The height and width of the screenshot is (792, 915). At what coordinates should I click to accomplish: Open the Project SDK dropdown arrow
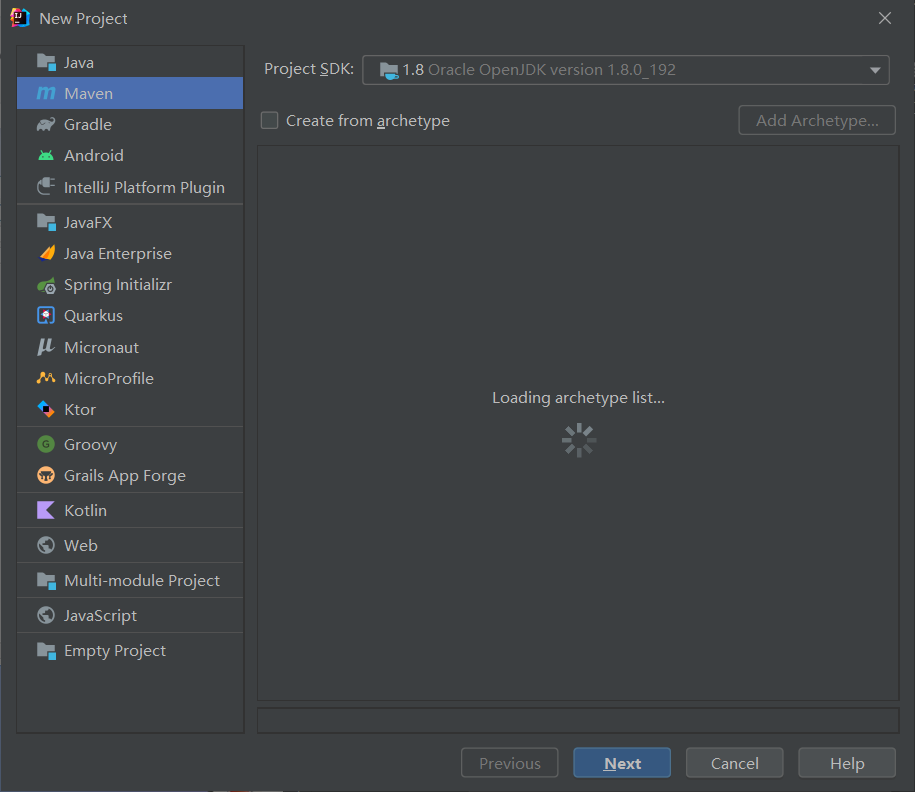875,70
